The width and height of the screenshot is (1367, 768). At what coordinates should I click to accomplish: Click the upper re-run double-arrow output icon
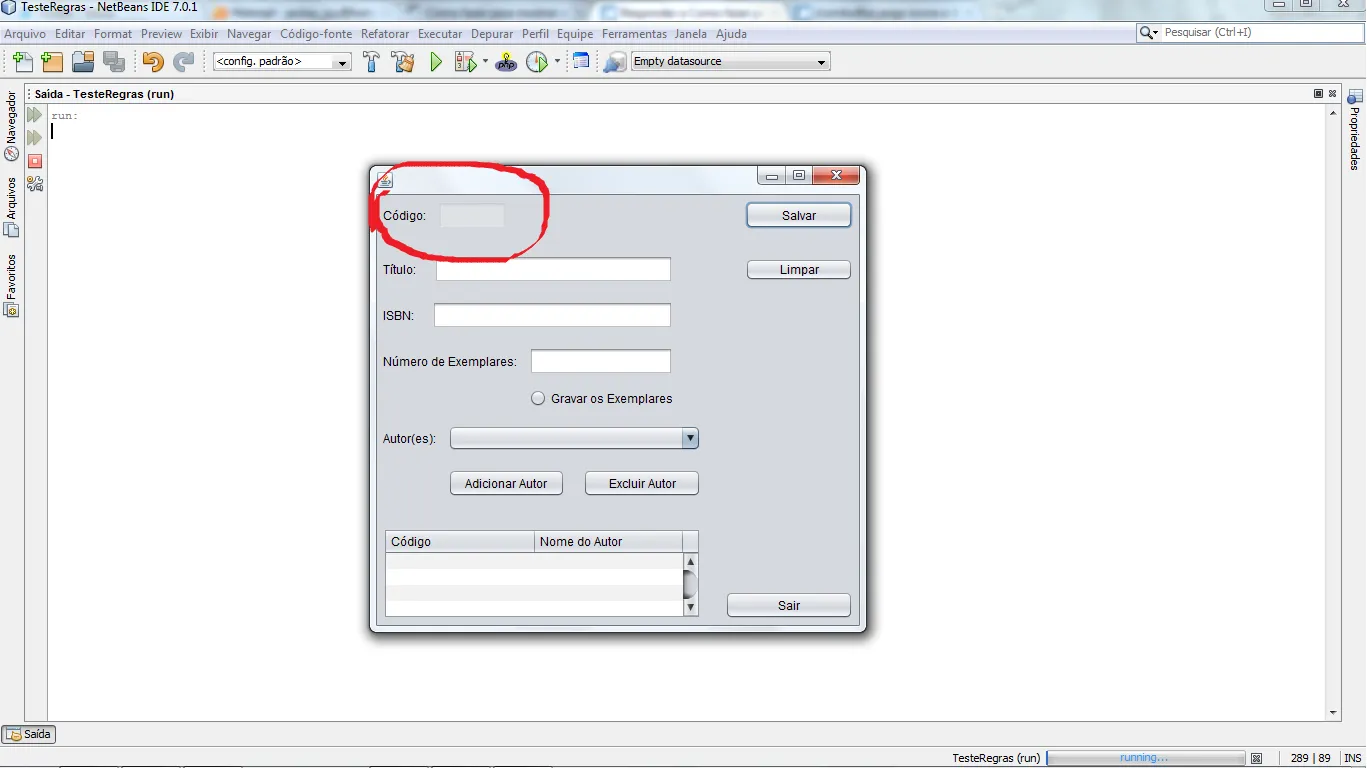coord(35,115)
